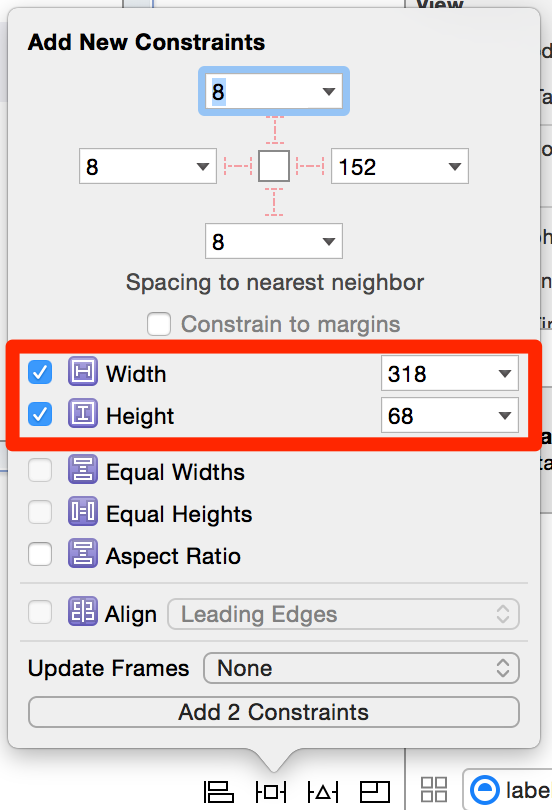Screen dimensions: 552x810
Task: Open Resolve Auto Layout Issues icon
Action: click(323, 791)
